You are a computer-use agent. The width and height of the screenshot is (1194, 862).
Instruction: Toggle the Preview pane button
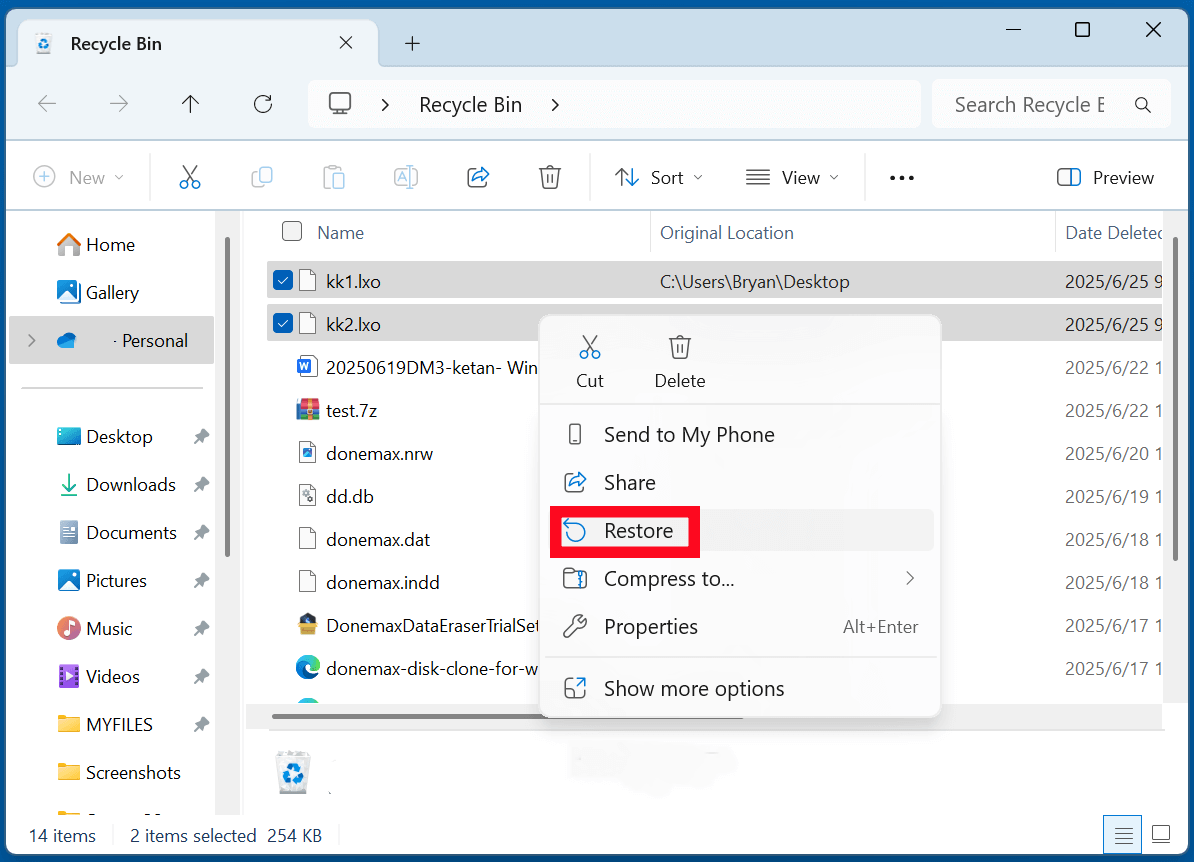click(x=1104, y=177)
